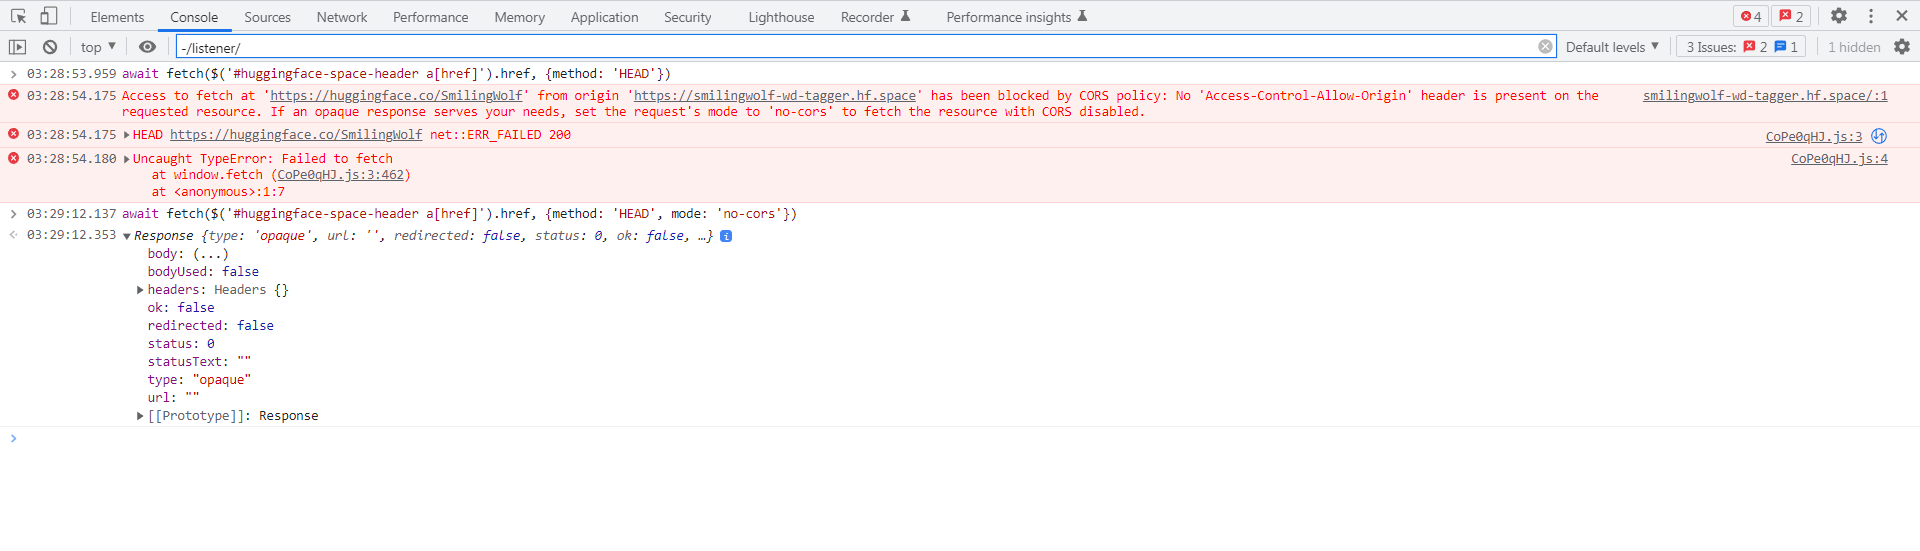Click the Response object info icon
The image size is (1920, 551).
pyautogui.click(x=726, y=236)
